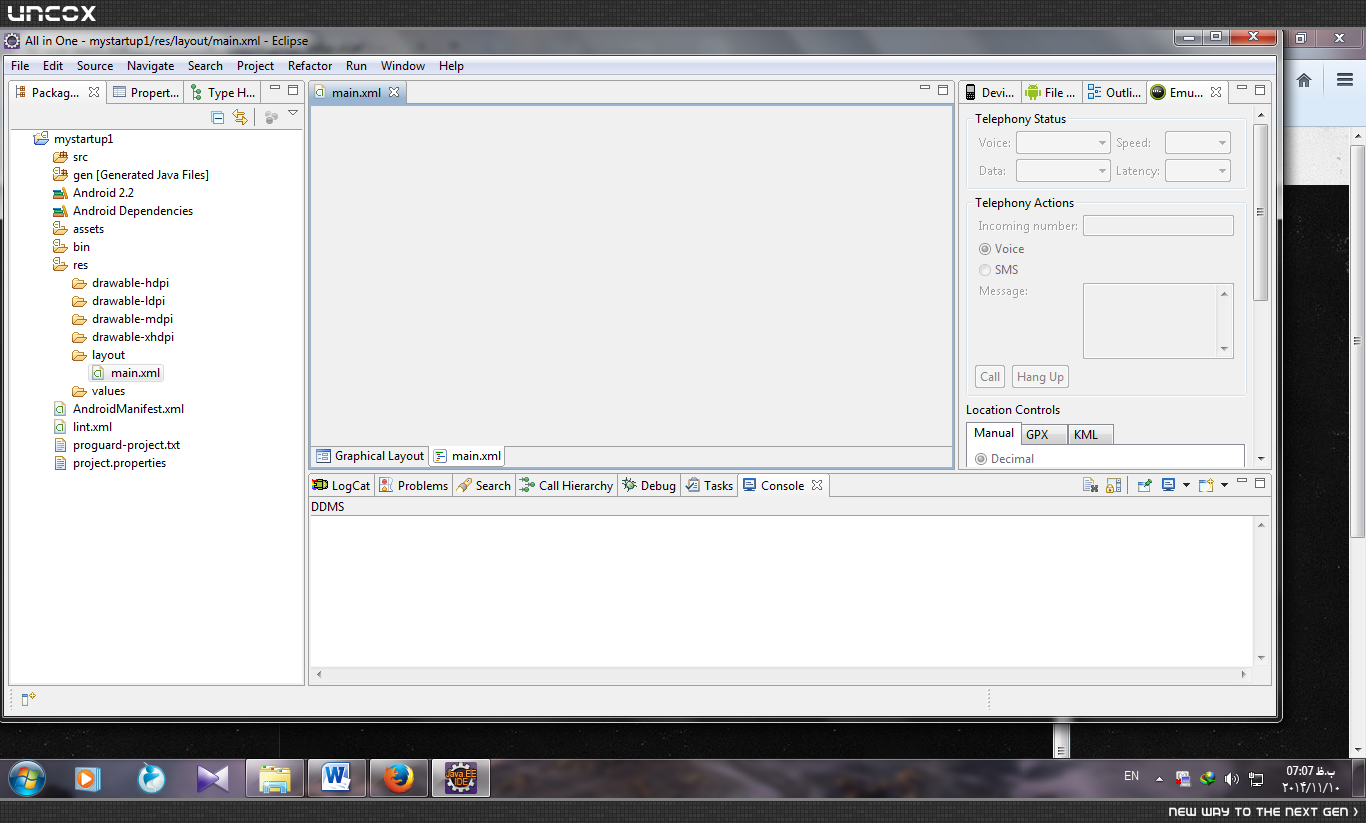Image resolution: width=1366 pixels, height=823 pixels.
Task: Pin the console
Action: (x=1144, y=486)
